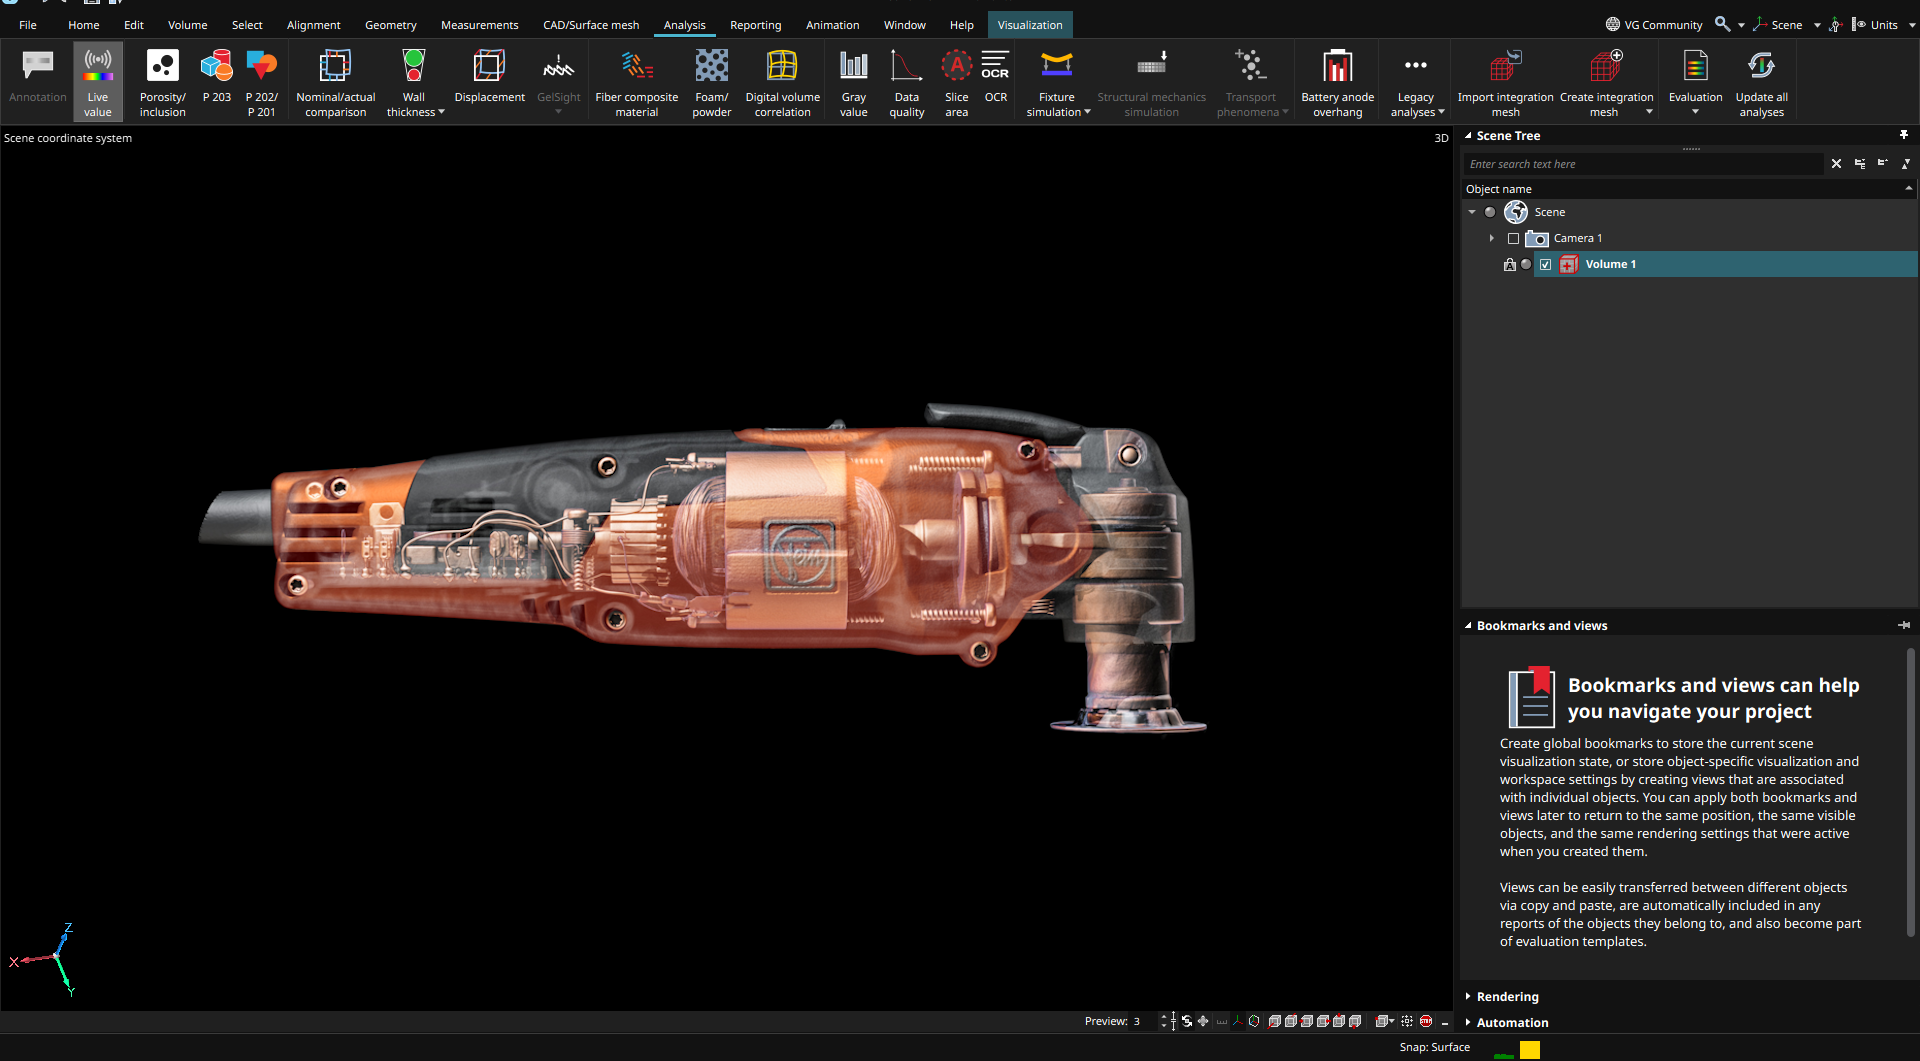
Task: Toggle the yellow snap indicator in status bar
Action: [x=1530, y=1049]
